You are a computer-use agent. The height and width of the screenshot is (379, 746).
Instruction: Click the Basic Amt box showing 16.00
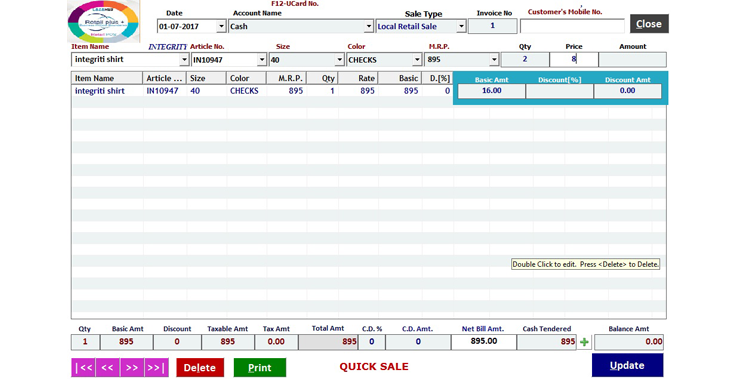point(491,91)
